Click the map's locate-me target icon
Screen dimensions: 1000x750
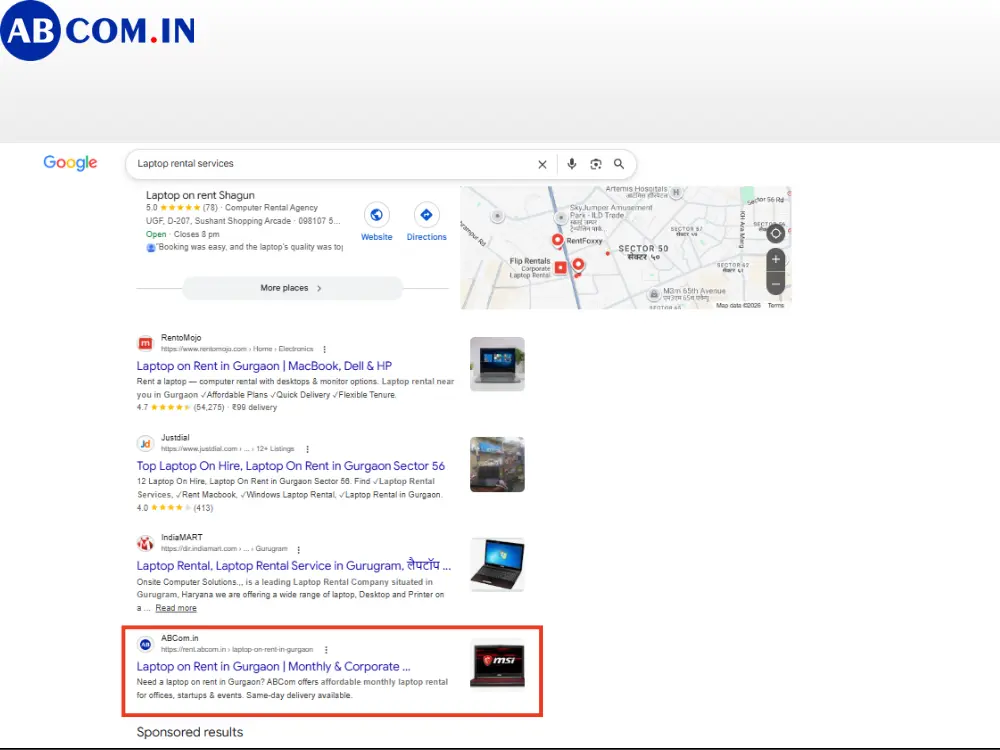[776, 233]
